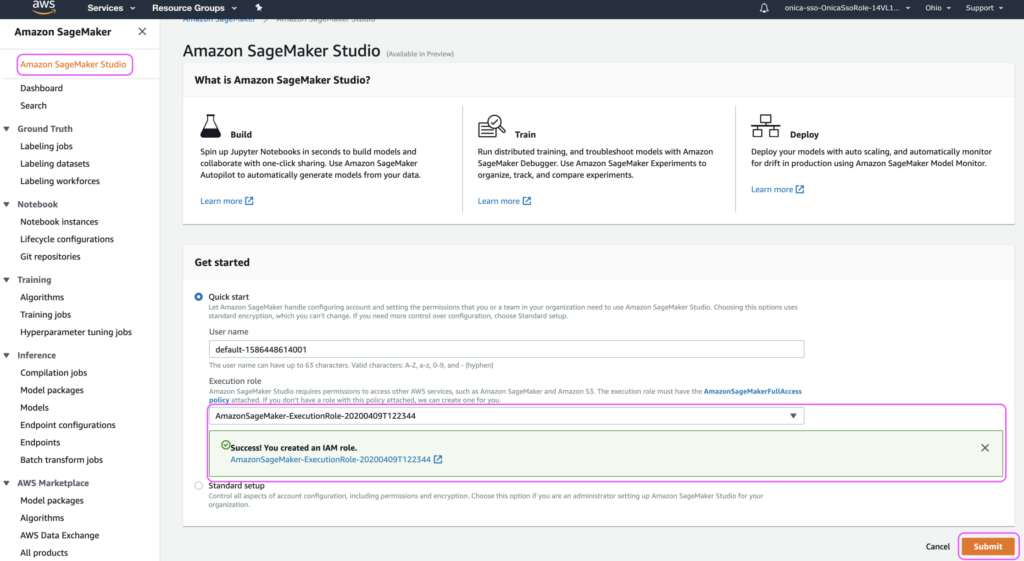Open Lifecycle configurations
1024x561 pixels.
[67, 239]
